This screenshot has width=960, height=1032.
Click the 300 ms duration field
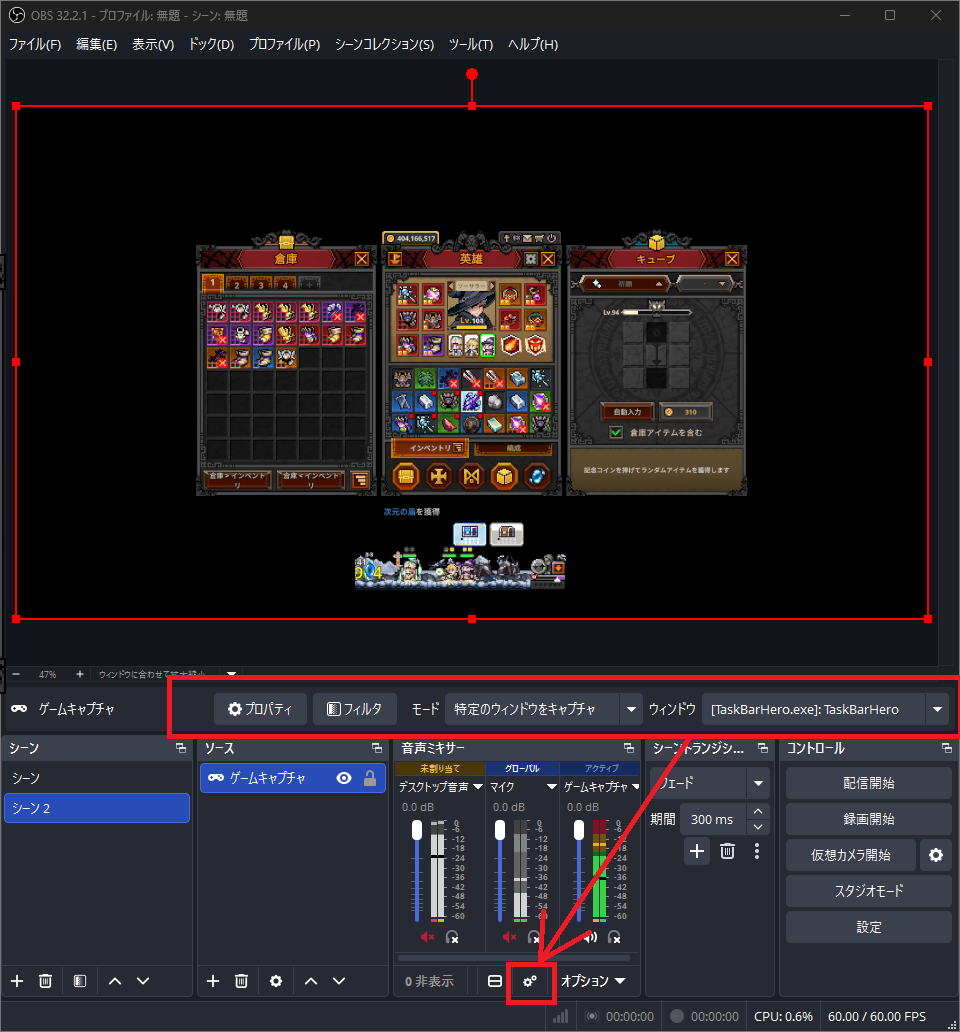tap(713, 819)
